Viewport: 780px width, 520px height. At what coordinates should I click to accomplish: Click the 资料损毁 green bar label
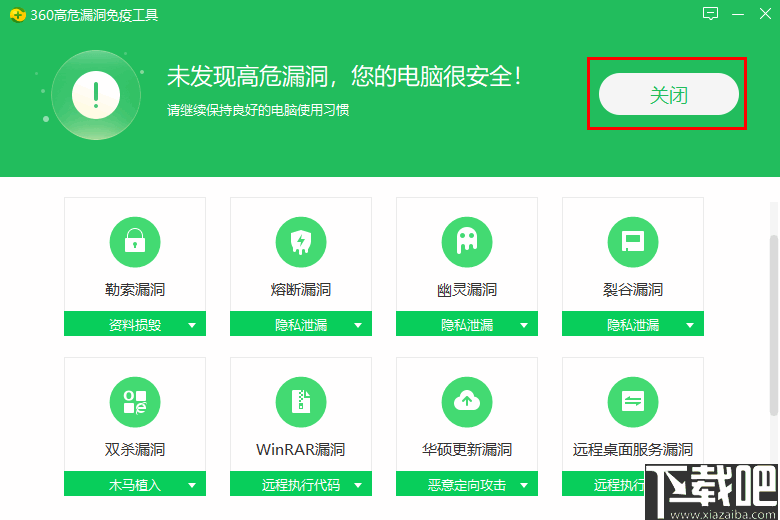coord(135,325)
